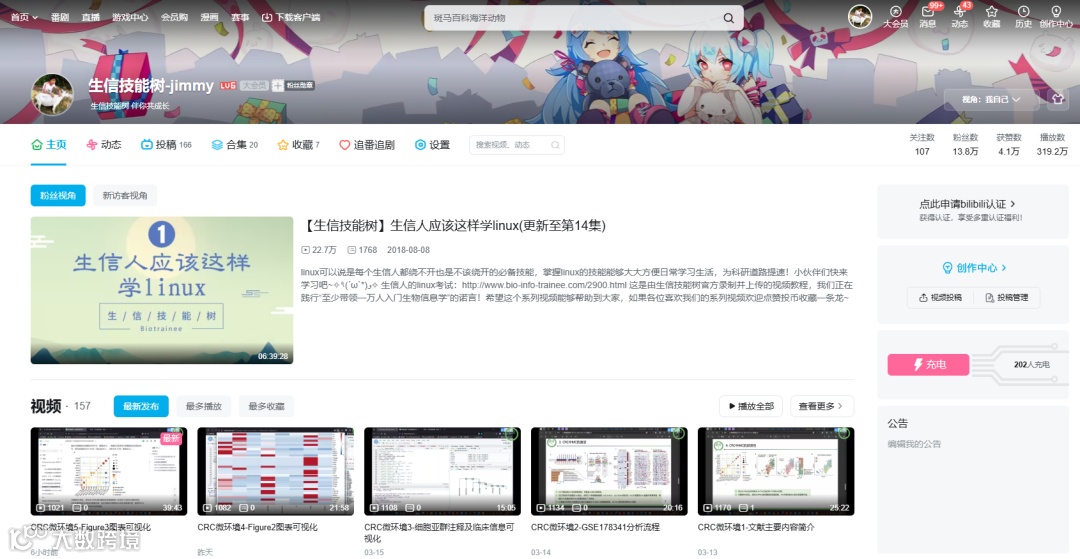Open 直播 in top navigation
The width and height of the screenshot is (1080, 559).
click(x=91, y=17)
